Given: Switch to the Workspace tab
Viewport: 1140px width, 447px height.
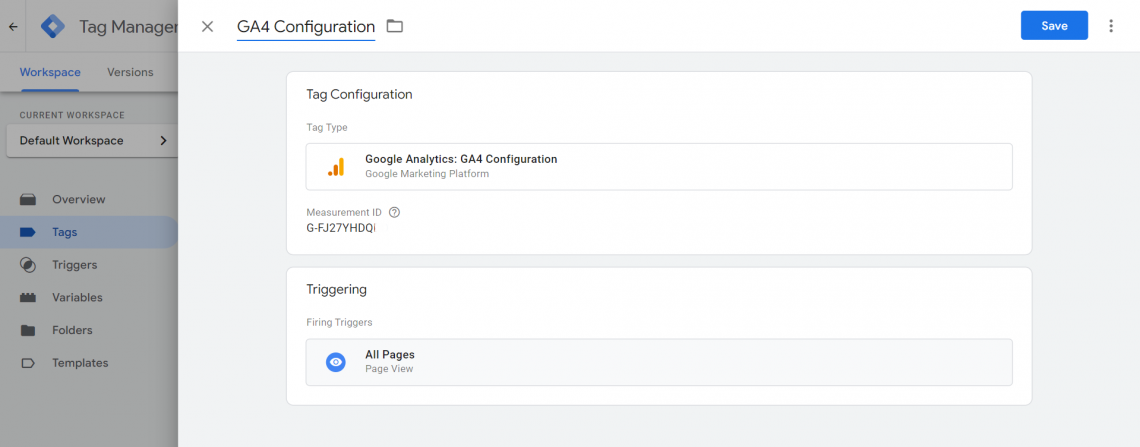Looking at the screenshot, I should pyautogui.click(x=50, y=72).
